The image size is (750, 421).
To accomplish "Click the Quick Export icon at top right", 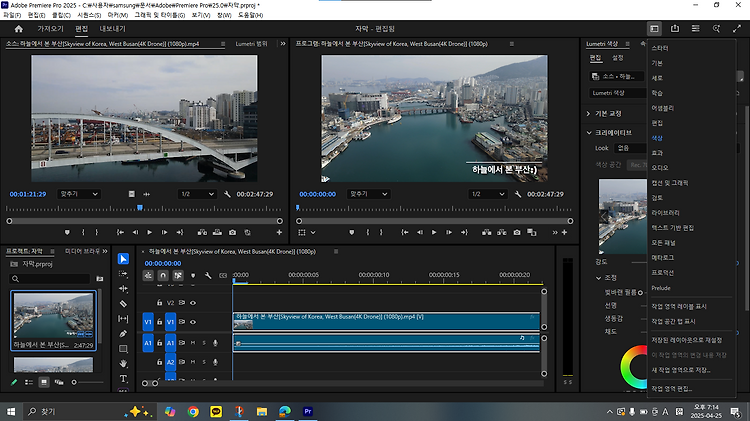I will point(675,29).
